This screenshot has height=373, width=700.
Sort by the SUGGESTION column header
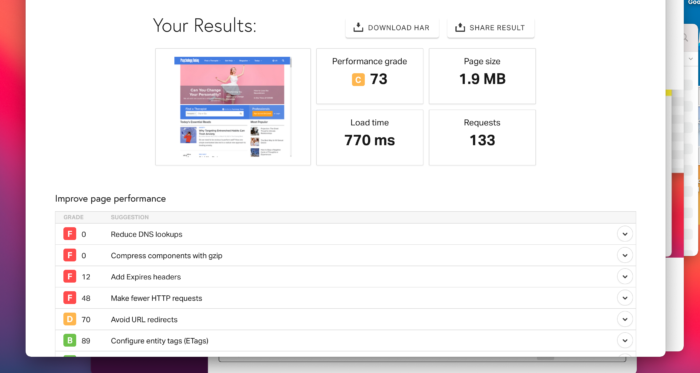pos(129,217)
